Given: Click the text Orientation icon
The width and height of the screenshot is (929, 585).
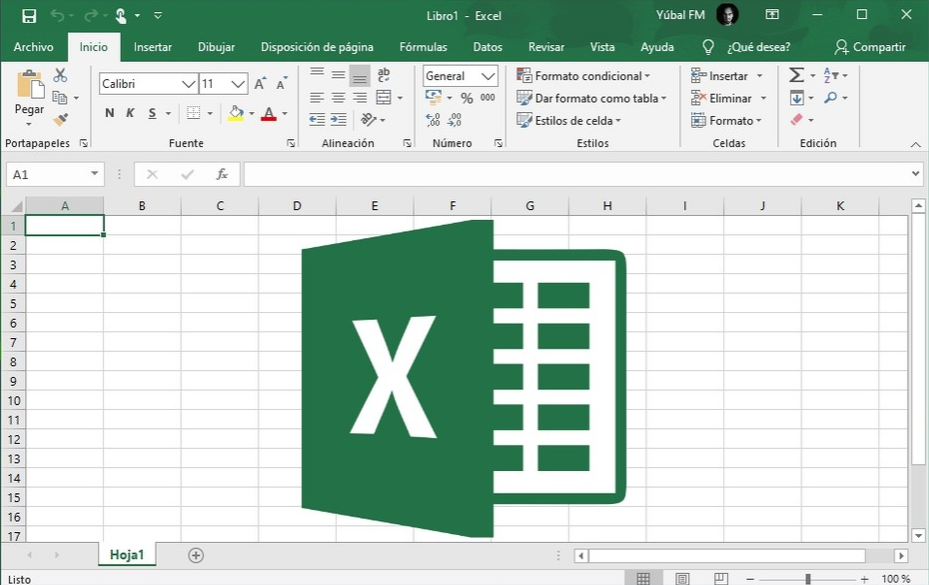Looking at the screenshot, I should pyautogui.click(x=369, y=120).
